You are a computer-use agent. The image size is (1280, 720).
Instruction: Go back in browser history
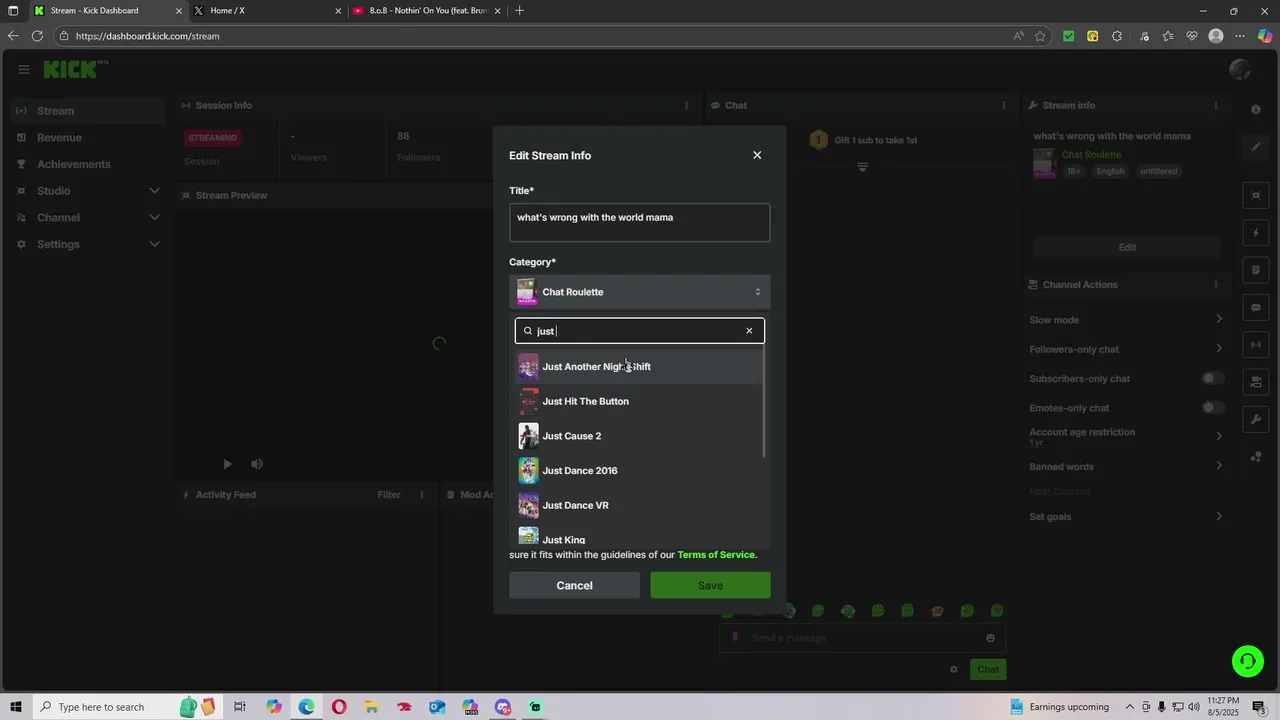coord(13,36)
